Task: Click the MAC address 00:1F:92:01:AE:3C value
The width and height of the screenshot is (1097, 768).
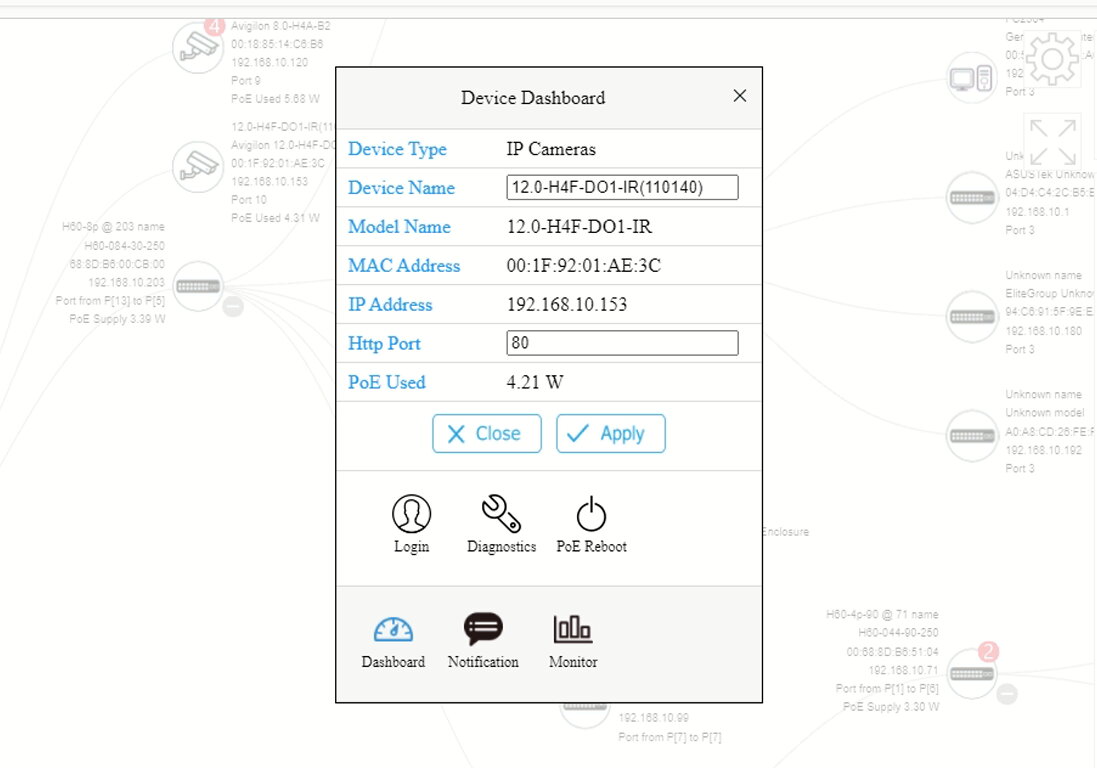Action: pos(583,266)
